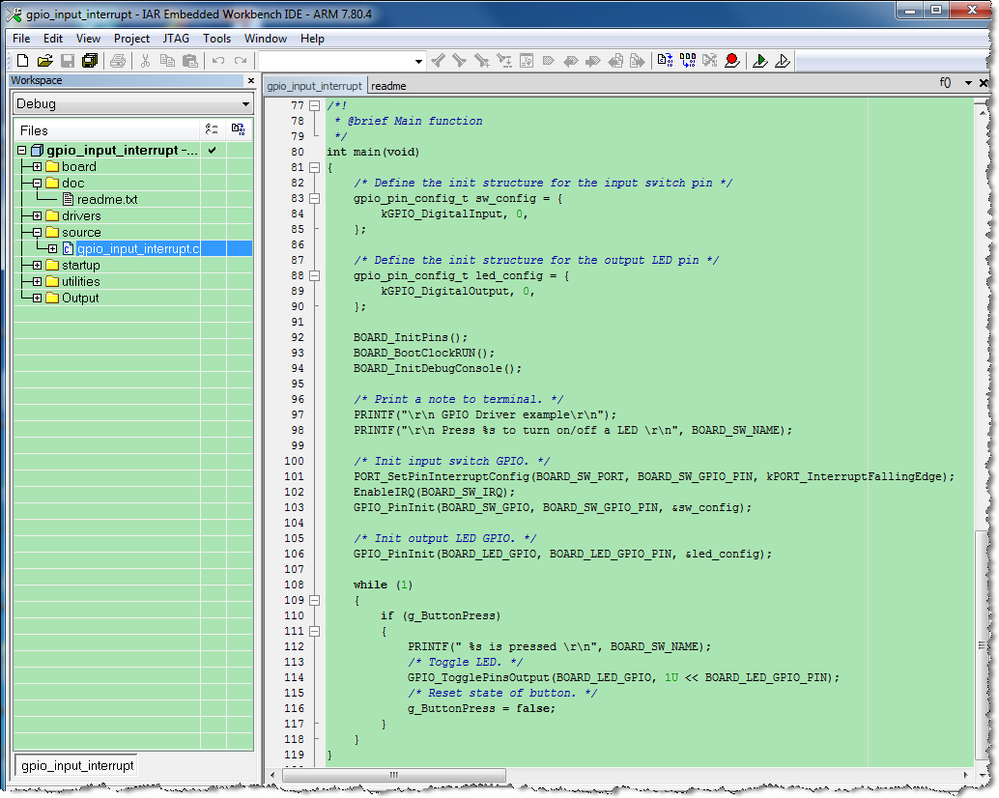
Task: Click the Copy toolbar icon
Action: point(167,61)
